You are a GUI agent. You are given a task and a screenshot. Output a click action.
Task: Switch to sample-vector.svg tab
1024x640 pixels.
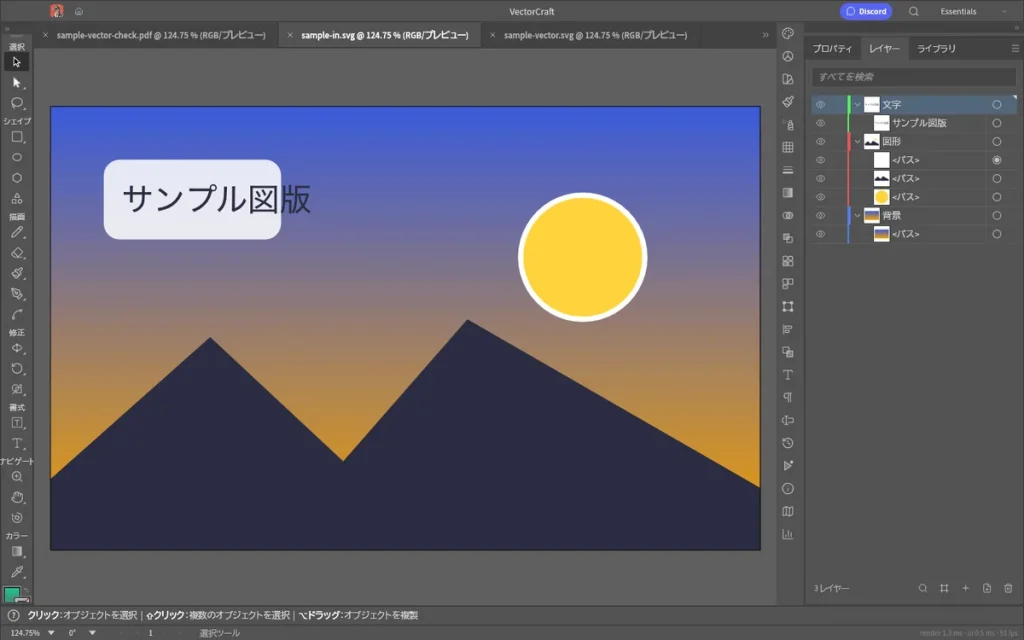pyautogui.click(x=595, y=35)
